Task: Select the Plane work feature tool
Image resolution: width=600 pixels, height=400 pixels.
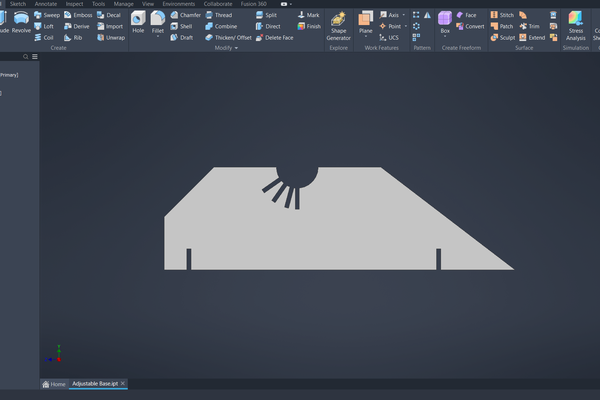Action: pos(365,22)
